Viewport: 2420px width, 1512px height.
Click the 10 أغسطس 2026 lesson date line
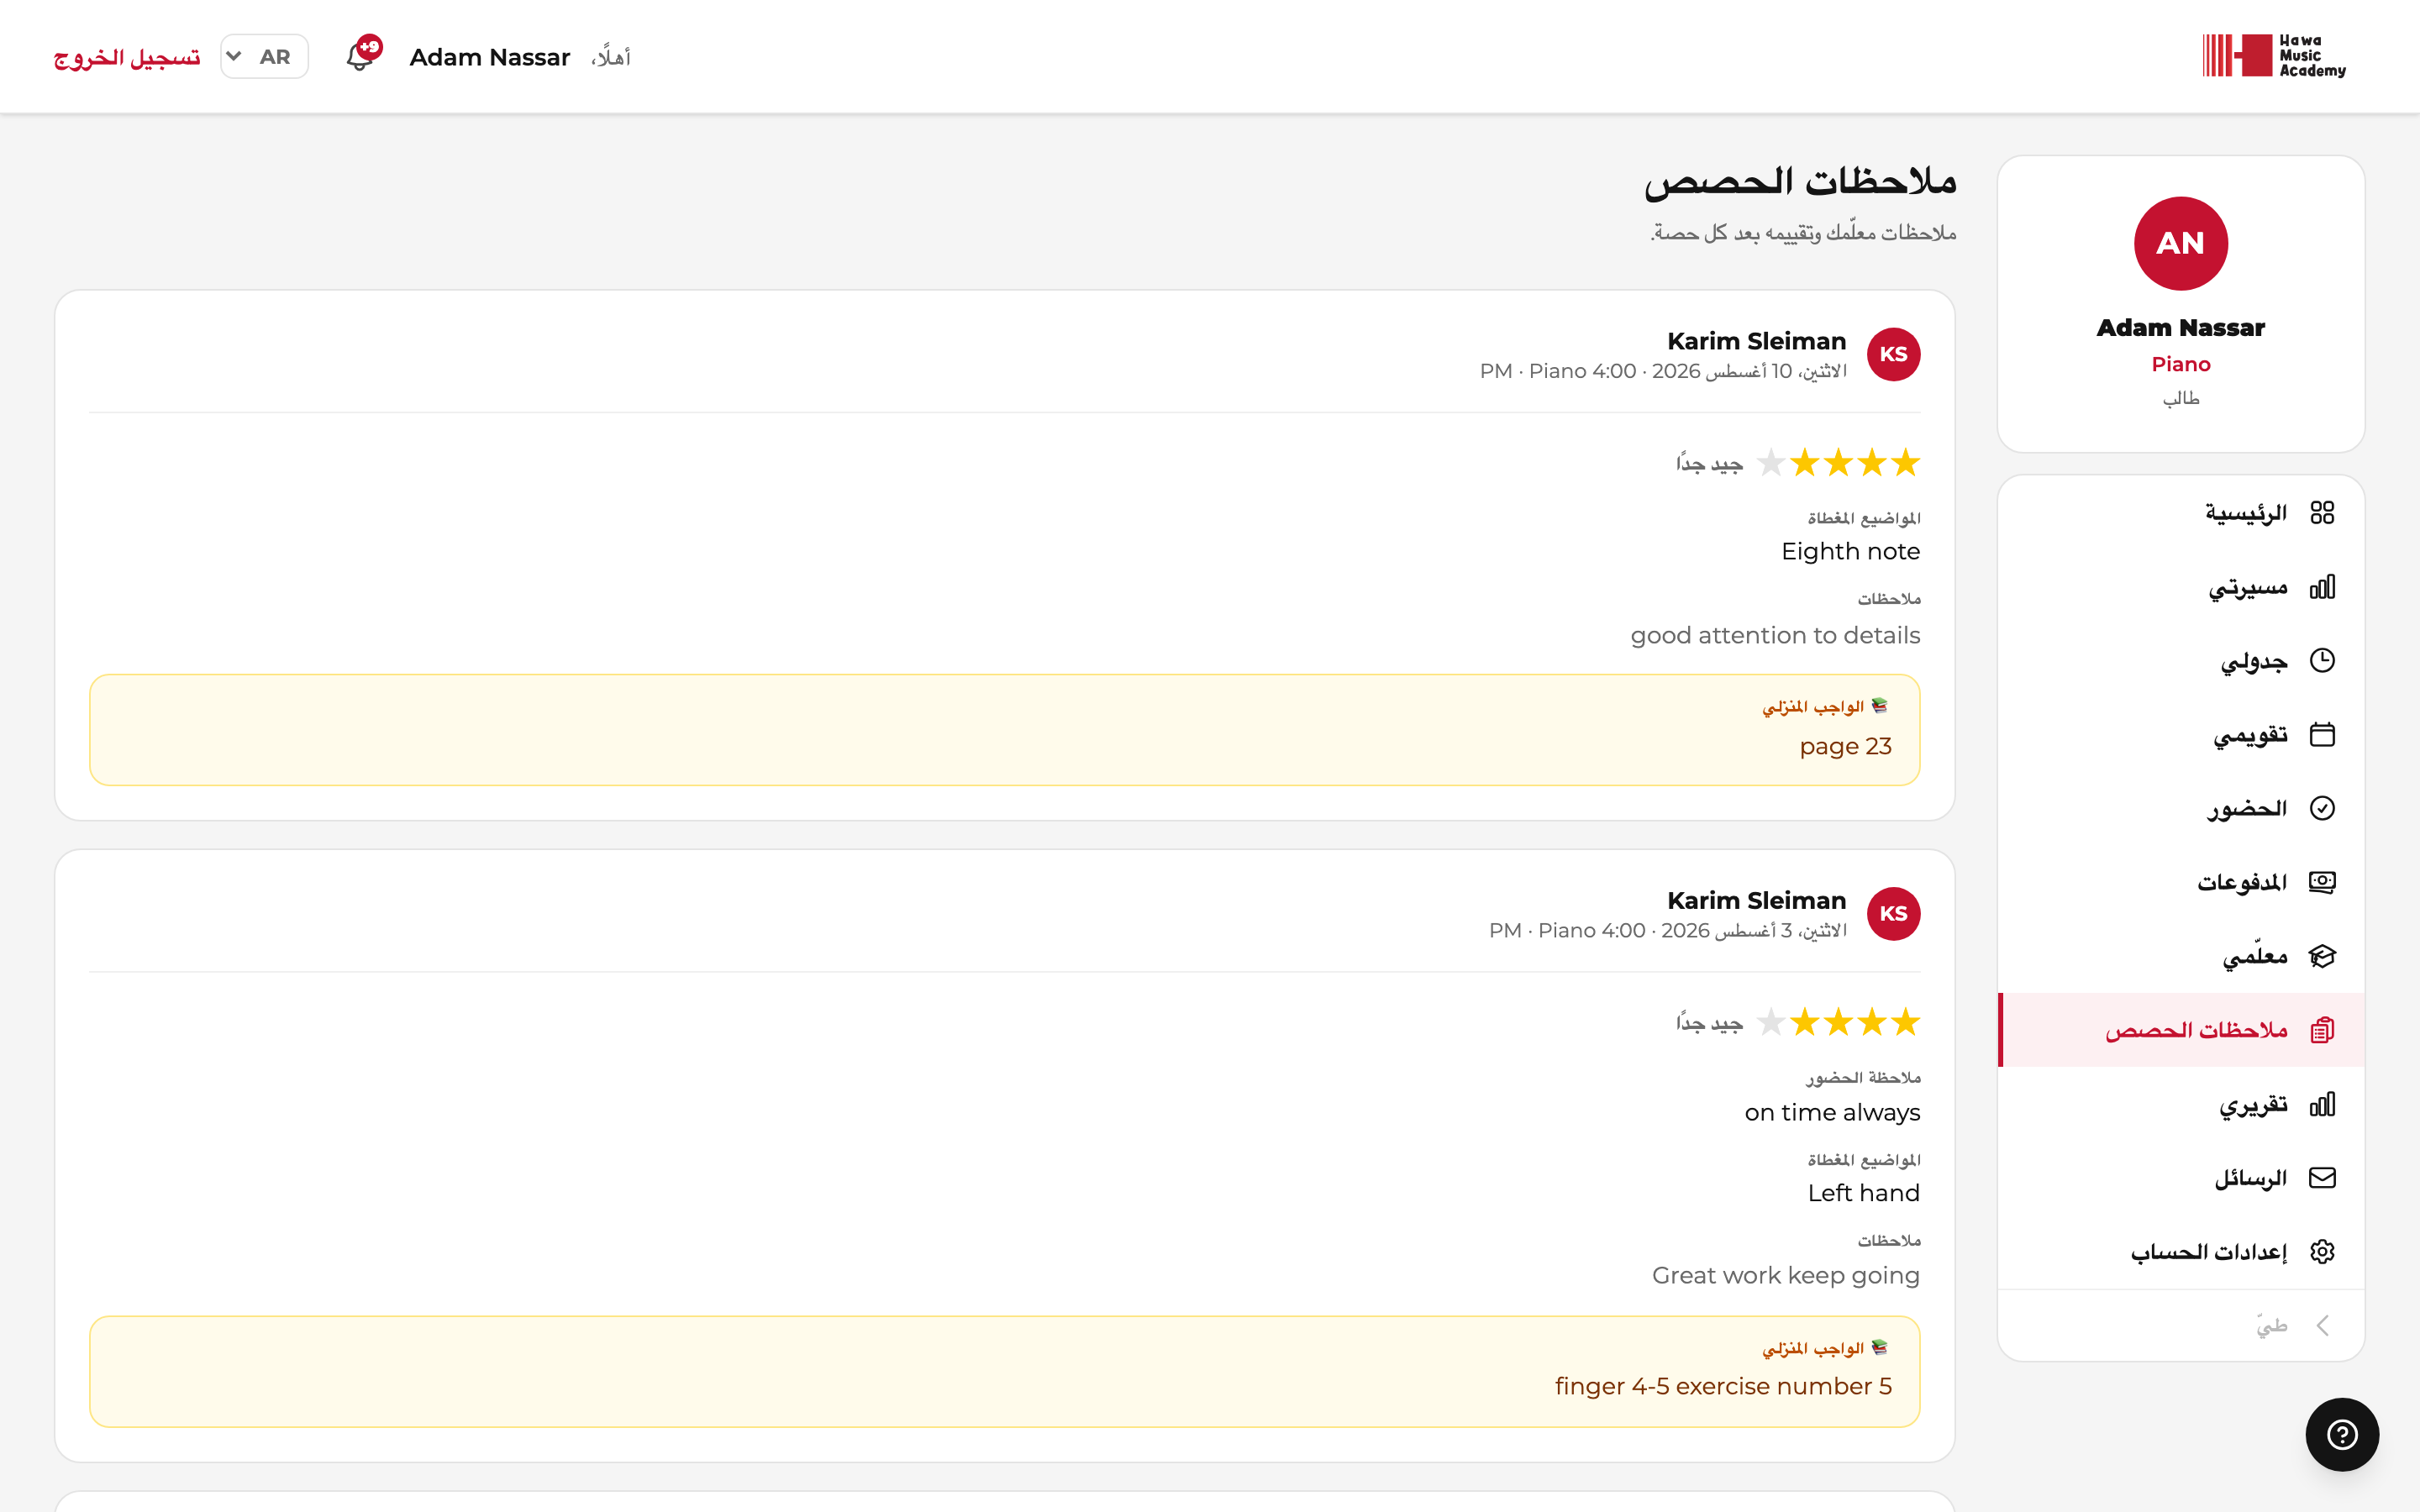[1663, 372]
